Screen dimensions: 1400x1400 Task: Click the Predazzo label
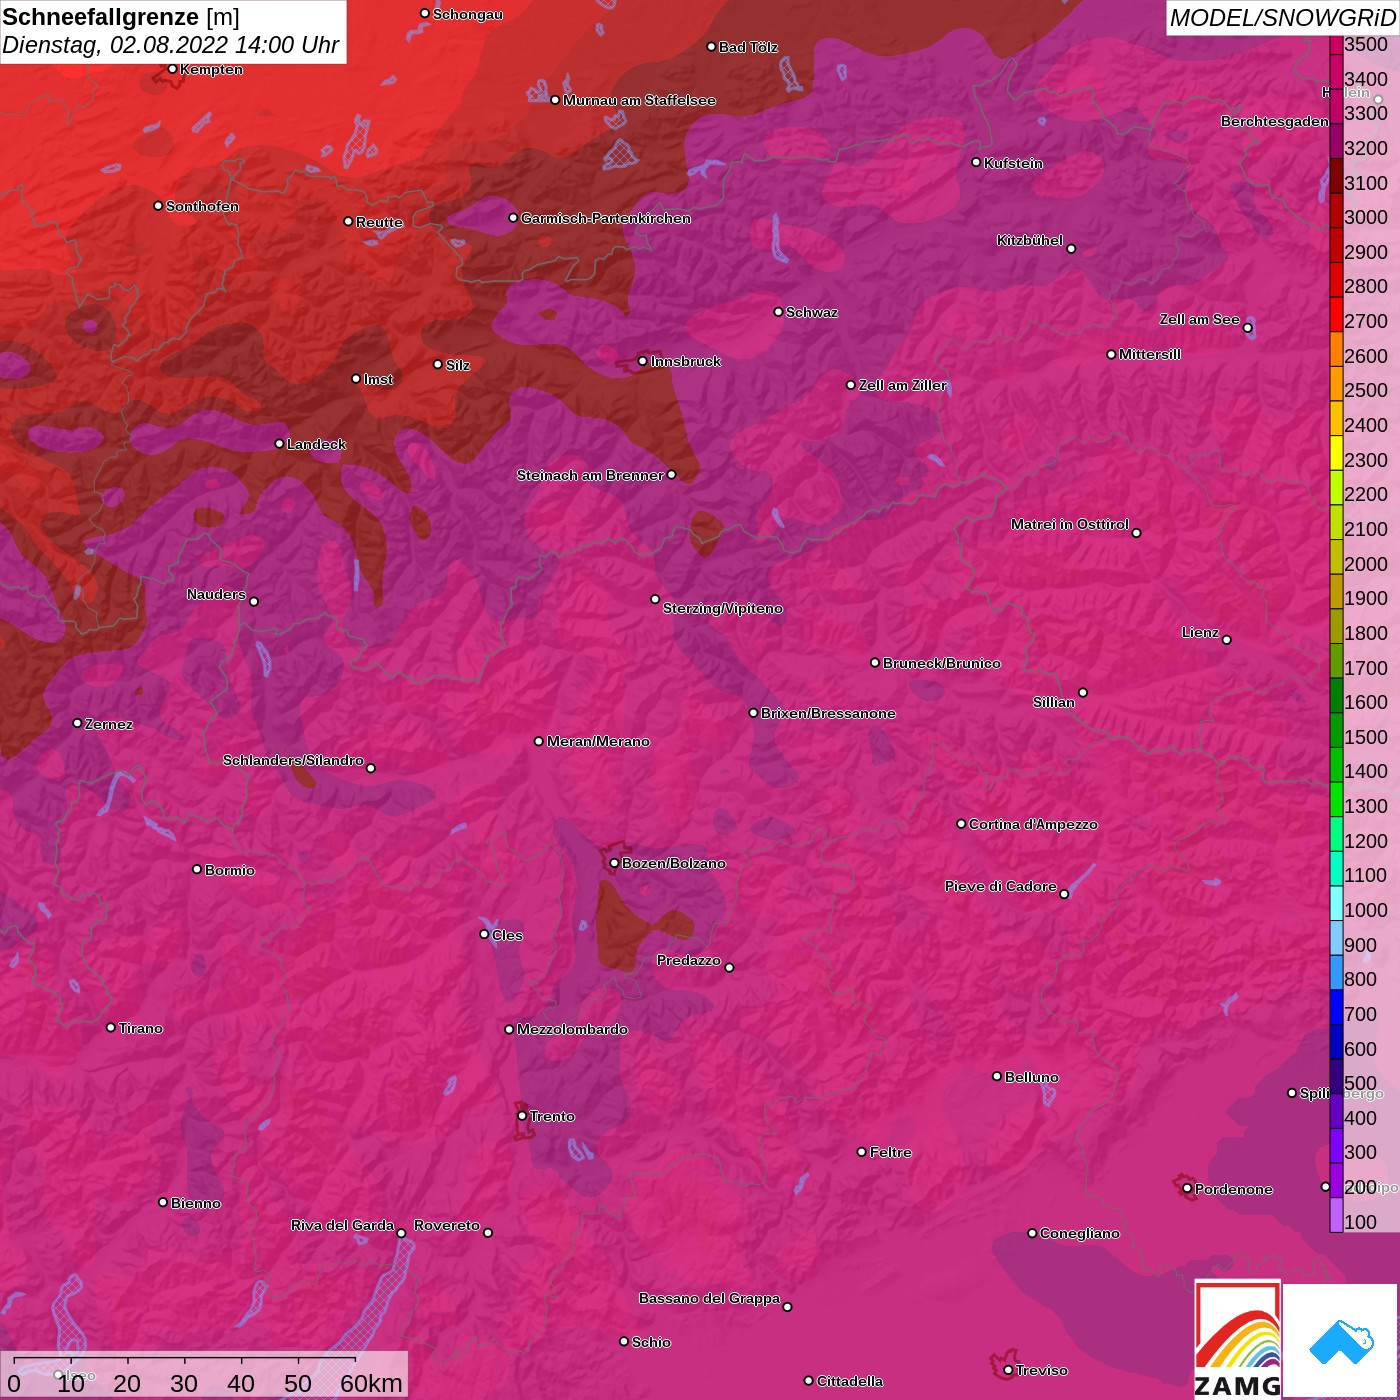688,960
